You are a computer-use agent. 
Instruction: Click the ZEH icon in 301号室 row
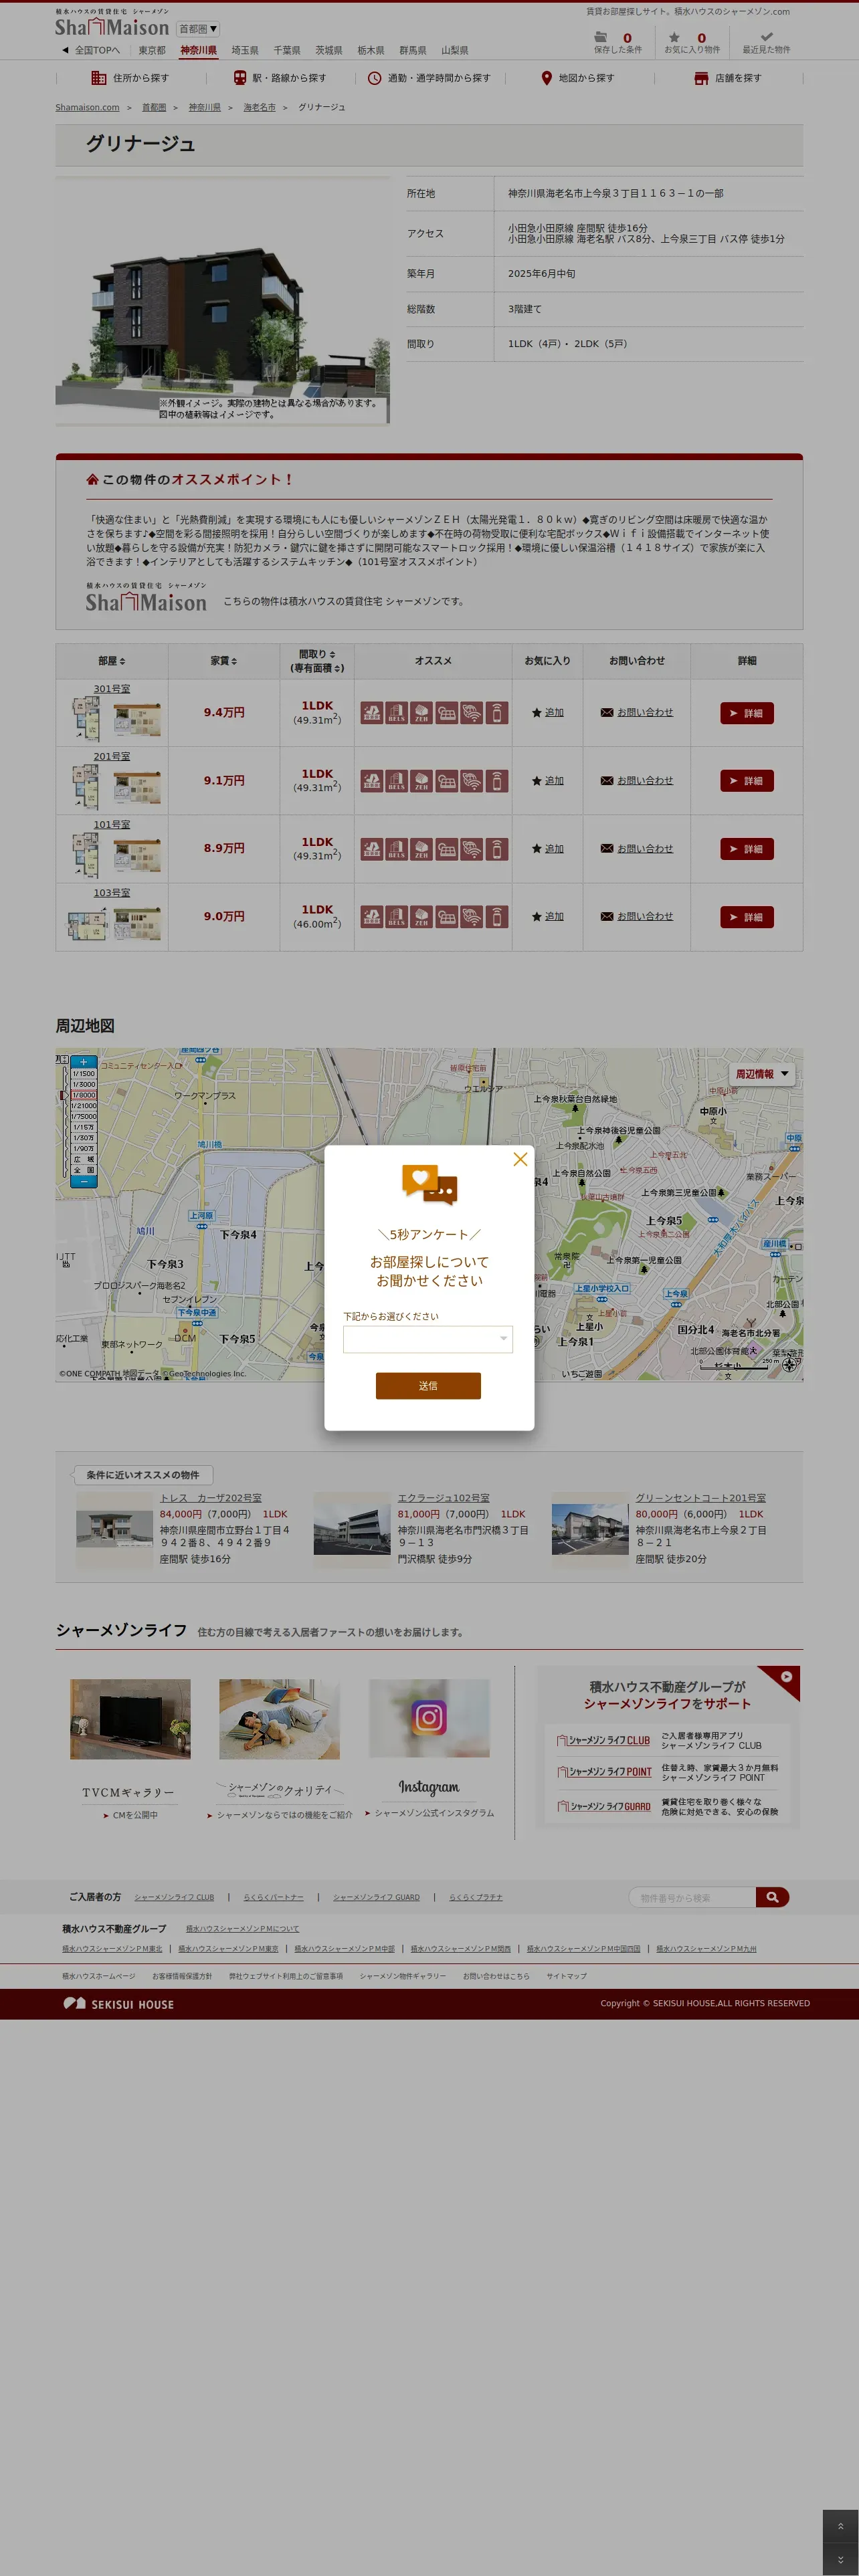[x=422, y=713]
